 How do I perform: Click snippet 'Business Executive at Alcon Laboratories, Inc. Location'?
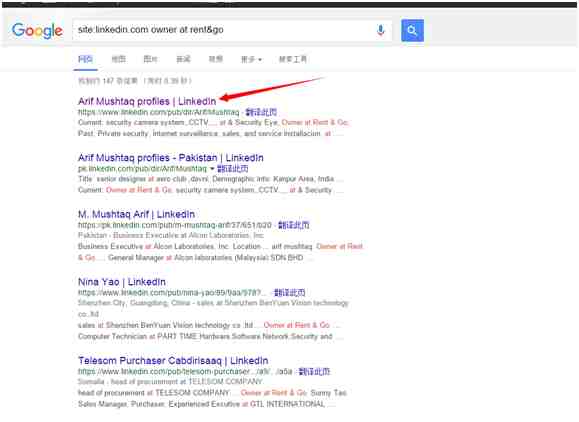169,246
